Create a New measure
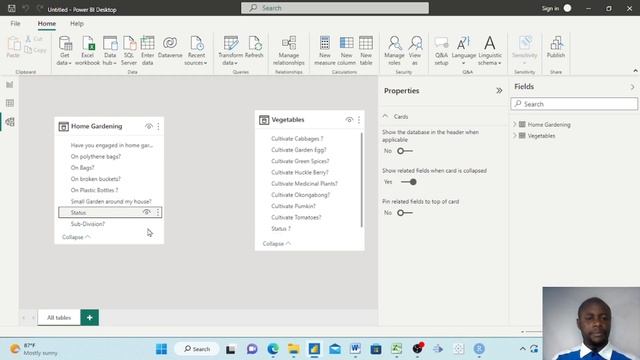The width and height of the screenshot is (640, 360). (x=325, y=51)
